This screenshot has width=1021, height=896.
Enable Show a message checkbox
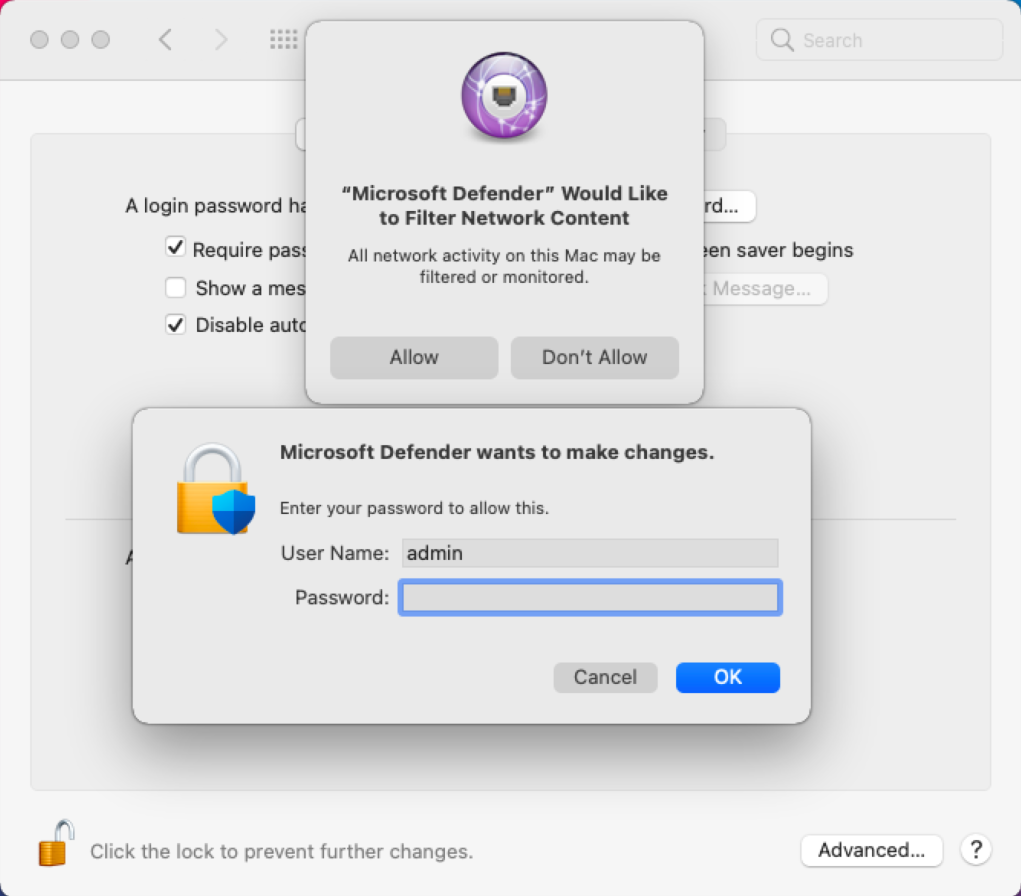175,287
